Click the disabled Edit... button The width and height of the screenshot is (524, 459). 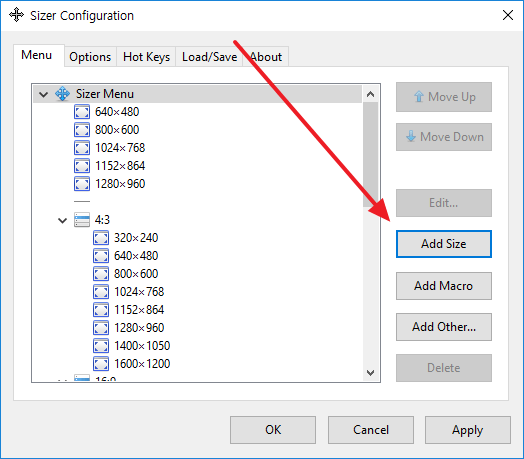[x=444, y=203]
